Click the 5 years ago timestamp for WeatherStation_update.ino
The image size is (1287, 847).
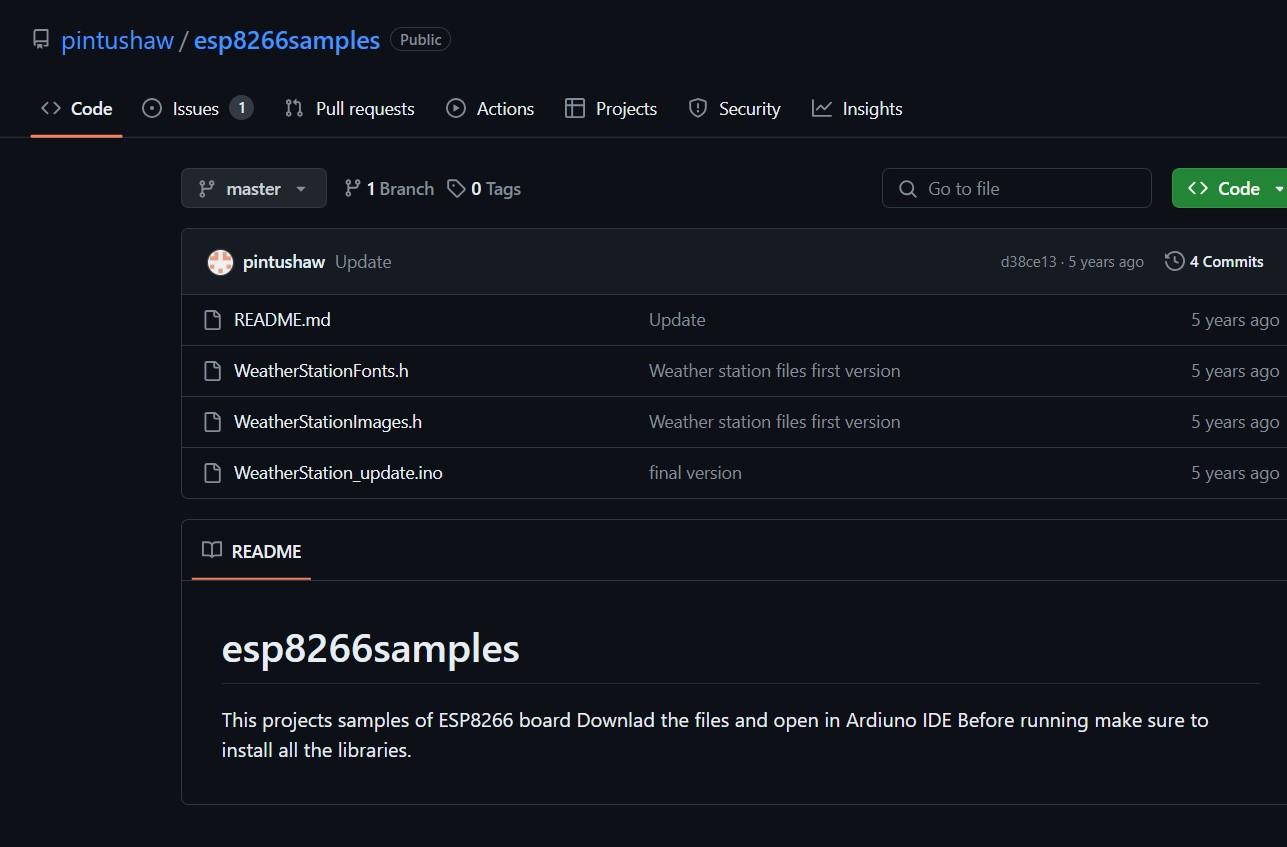pyautogui.click(x=1235, y=473)
